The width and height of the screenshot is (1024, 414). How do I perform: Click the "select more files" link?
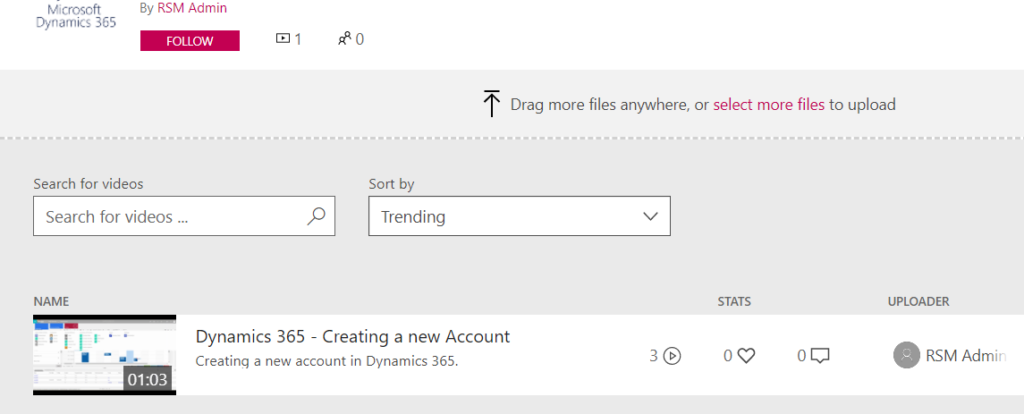pyautogui.click(x=768, y=104)
